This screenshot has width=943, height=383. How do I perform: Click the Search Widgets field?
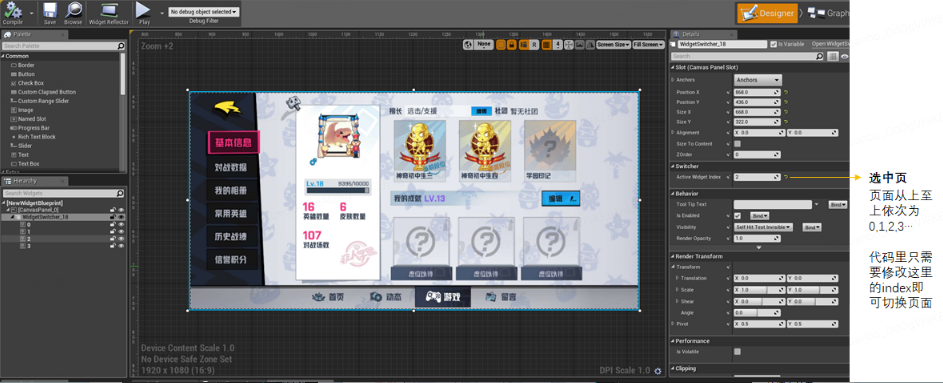click(x=63, y=194)
